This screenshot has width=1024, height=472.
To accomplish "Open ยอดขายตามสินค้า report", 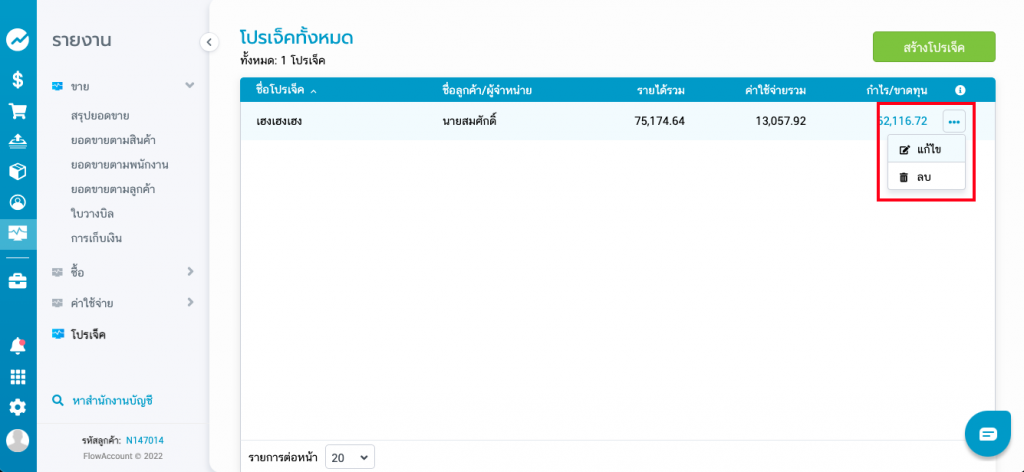I will pyautogui.click(x=113, y=140).
